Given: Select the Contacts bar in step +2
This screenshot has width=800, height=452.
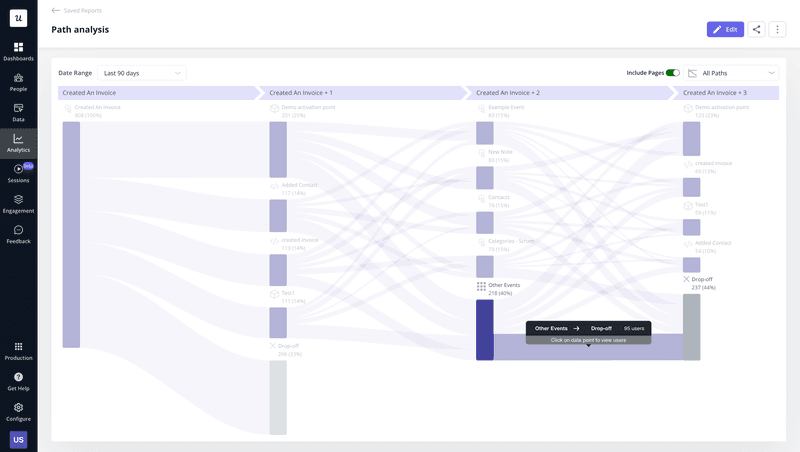Looking at the screenshot, I should [x=485, y=222].
